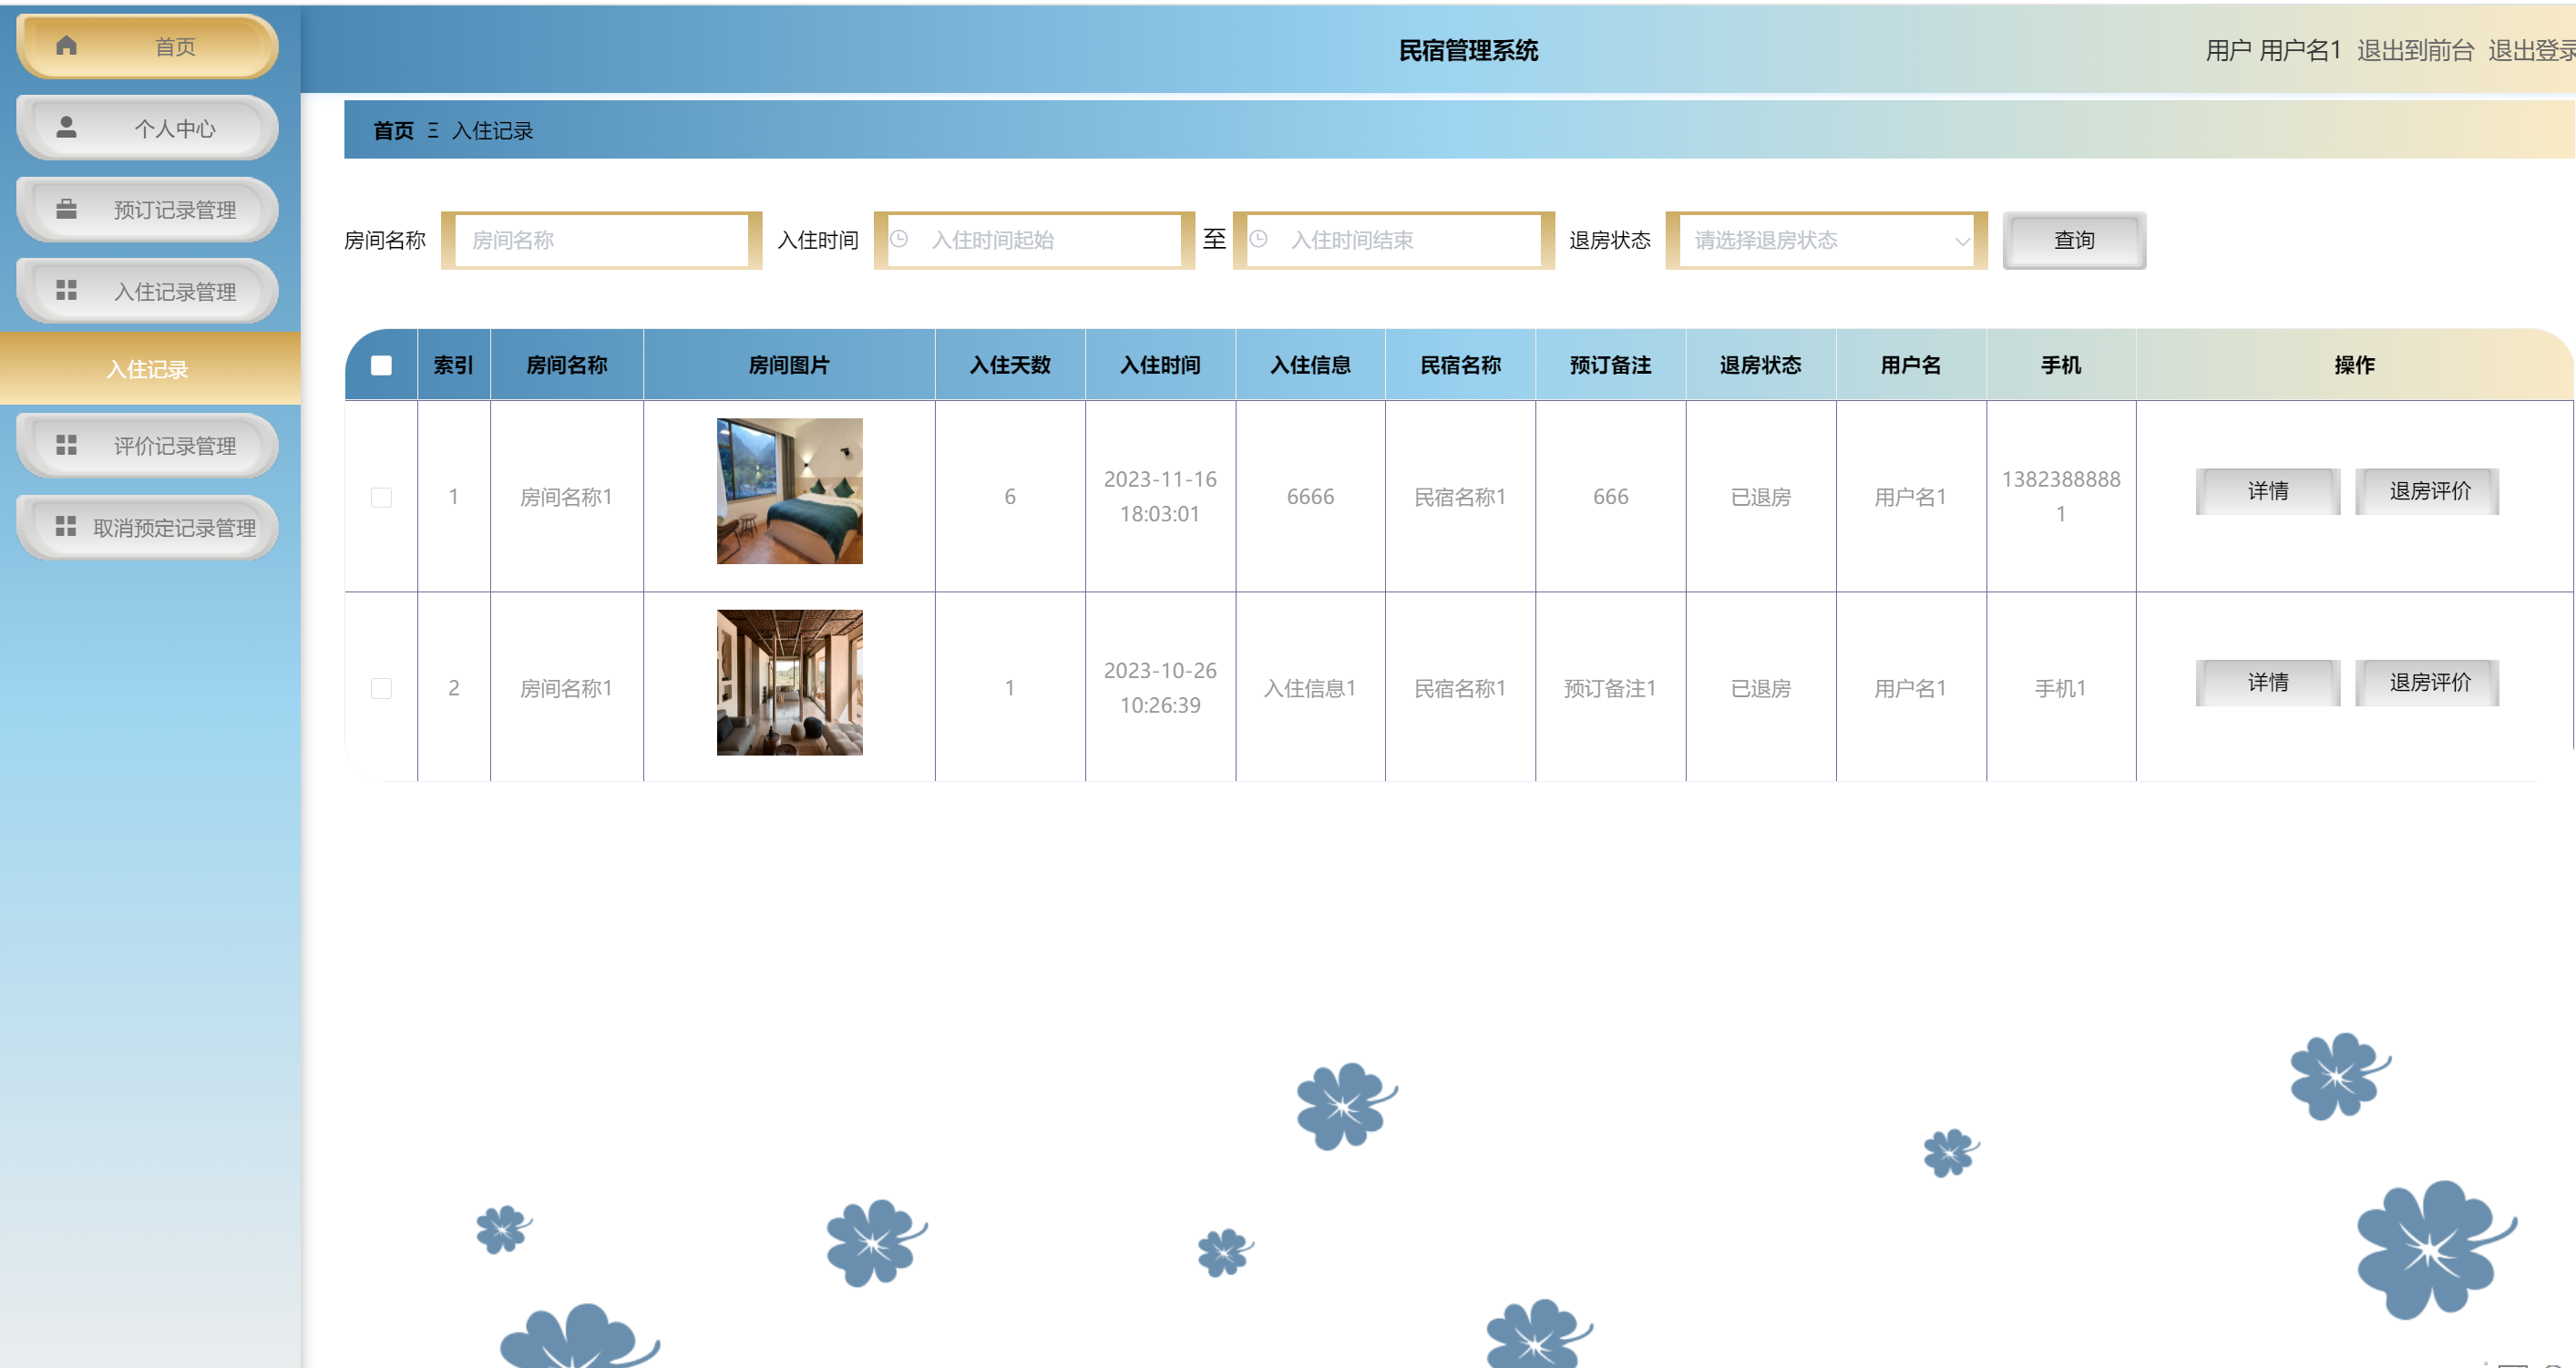Check the checkbox for row index 2
Screen dimensions: 2576x1368
point(380,688)
